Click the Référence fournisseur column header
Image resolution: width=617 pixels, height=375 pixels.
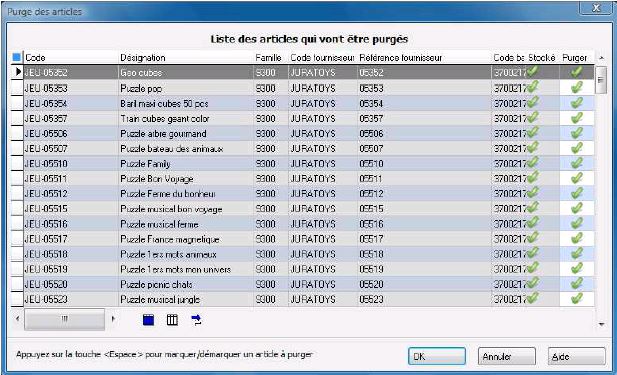coord(424,57)
